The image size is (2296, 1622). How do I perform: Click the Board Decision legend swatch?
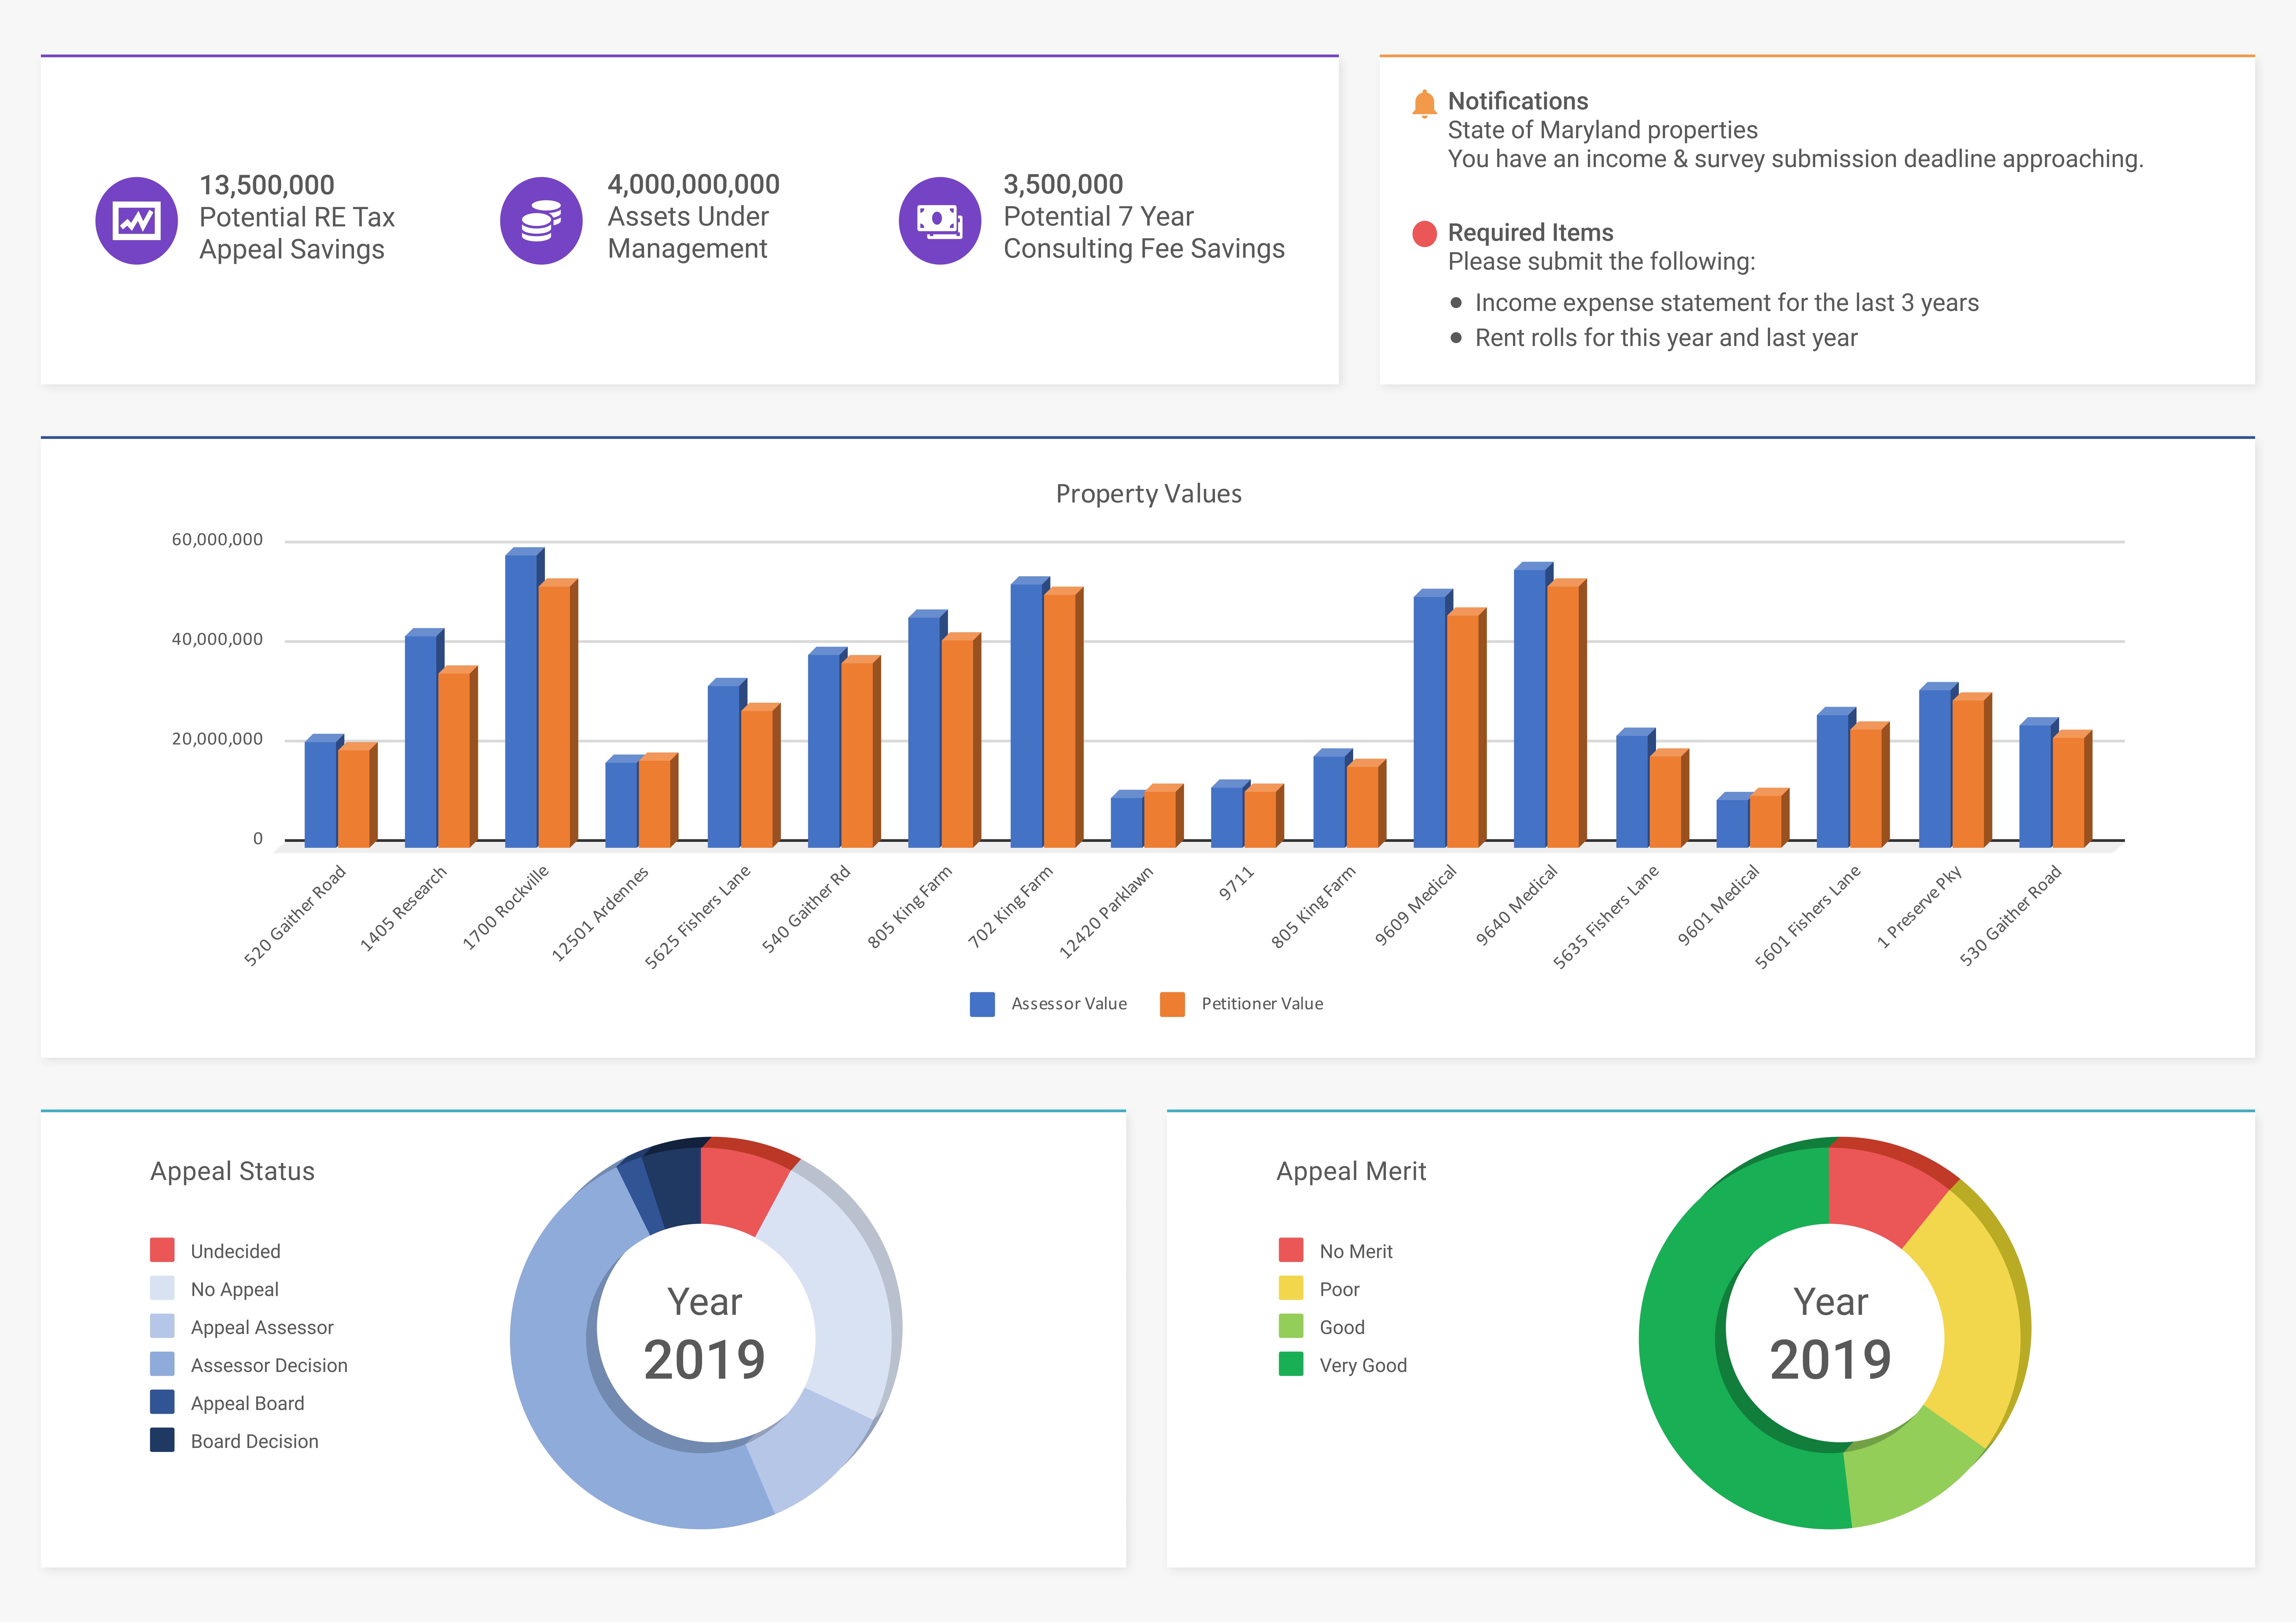[x=162, y=1440]
